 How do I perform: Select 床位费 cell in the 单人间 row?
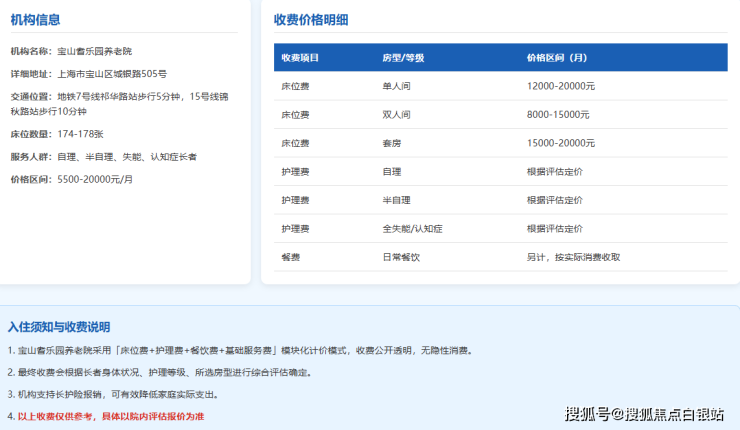[295, 86]
